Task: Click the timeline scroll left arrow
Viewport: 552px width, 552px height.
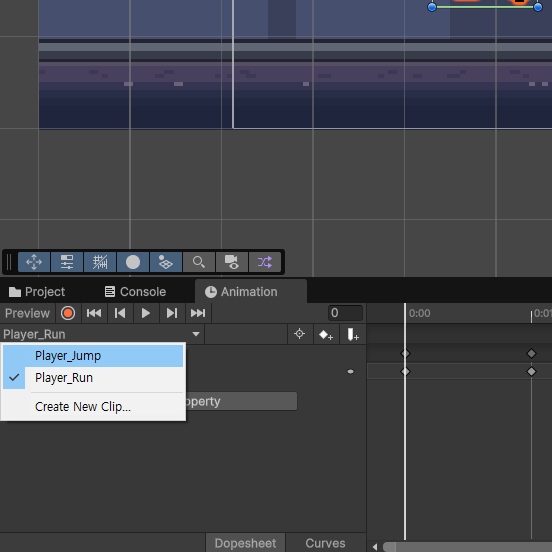Action: (375, 547)
